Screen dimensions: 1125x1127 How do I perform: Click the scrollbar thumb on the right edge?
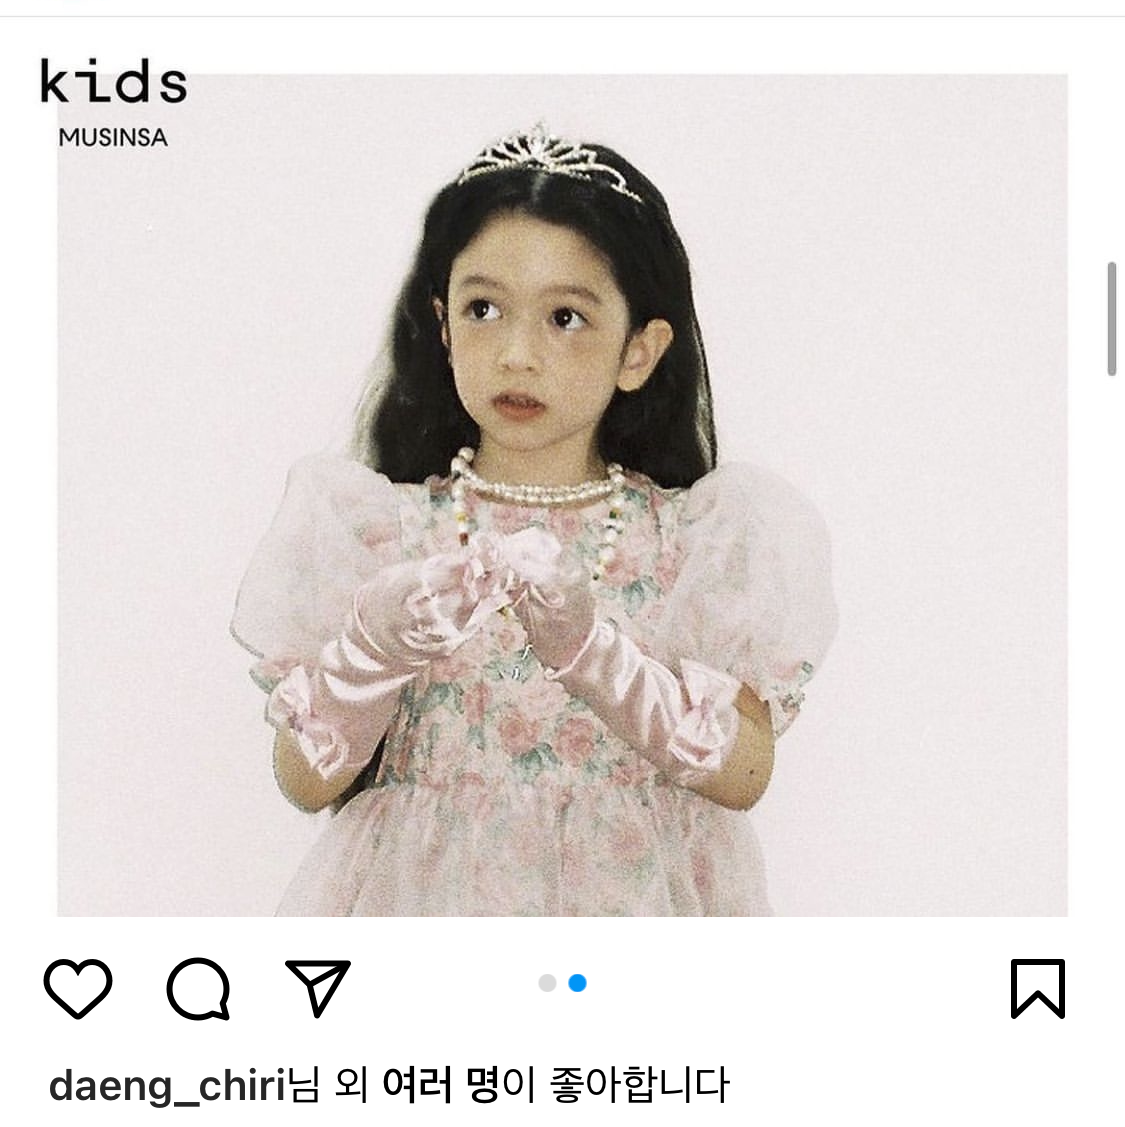1111,319
